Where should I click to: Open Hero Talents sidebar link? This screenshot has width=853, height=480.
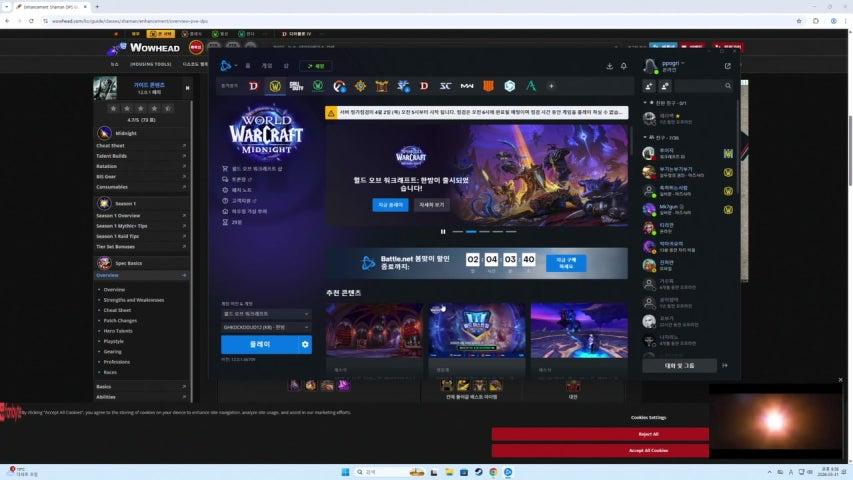pyautogui.click(x=118, y=331)
